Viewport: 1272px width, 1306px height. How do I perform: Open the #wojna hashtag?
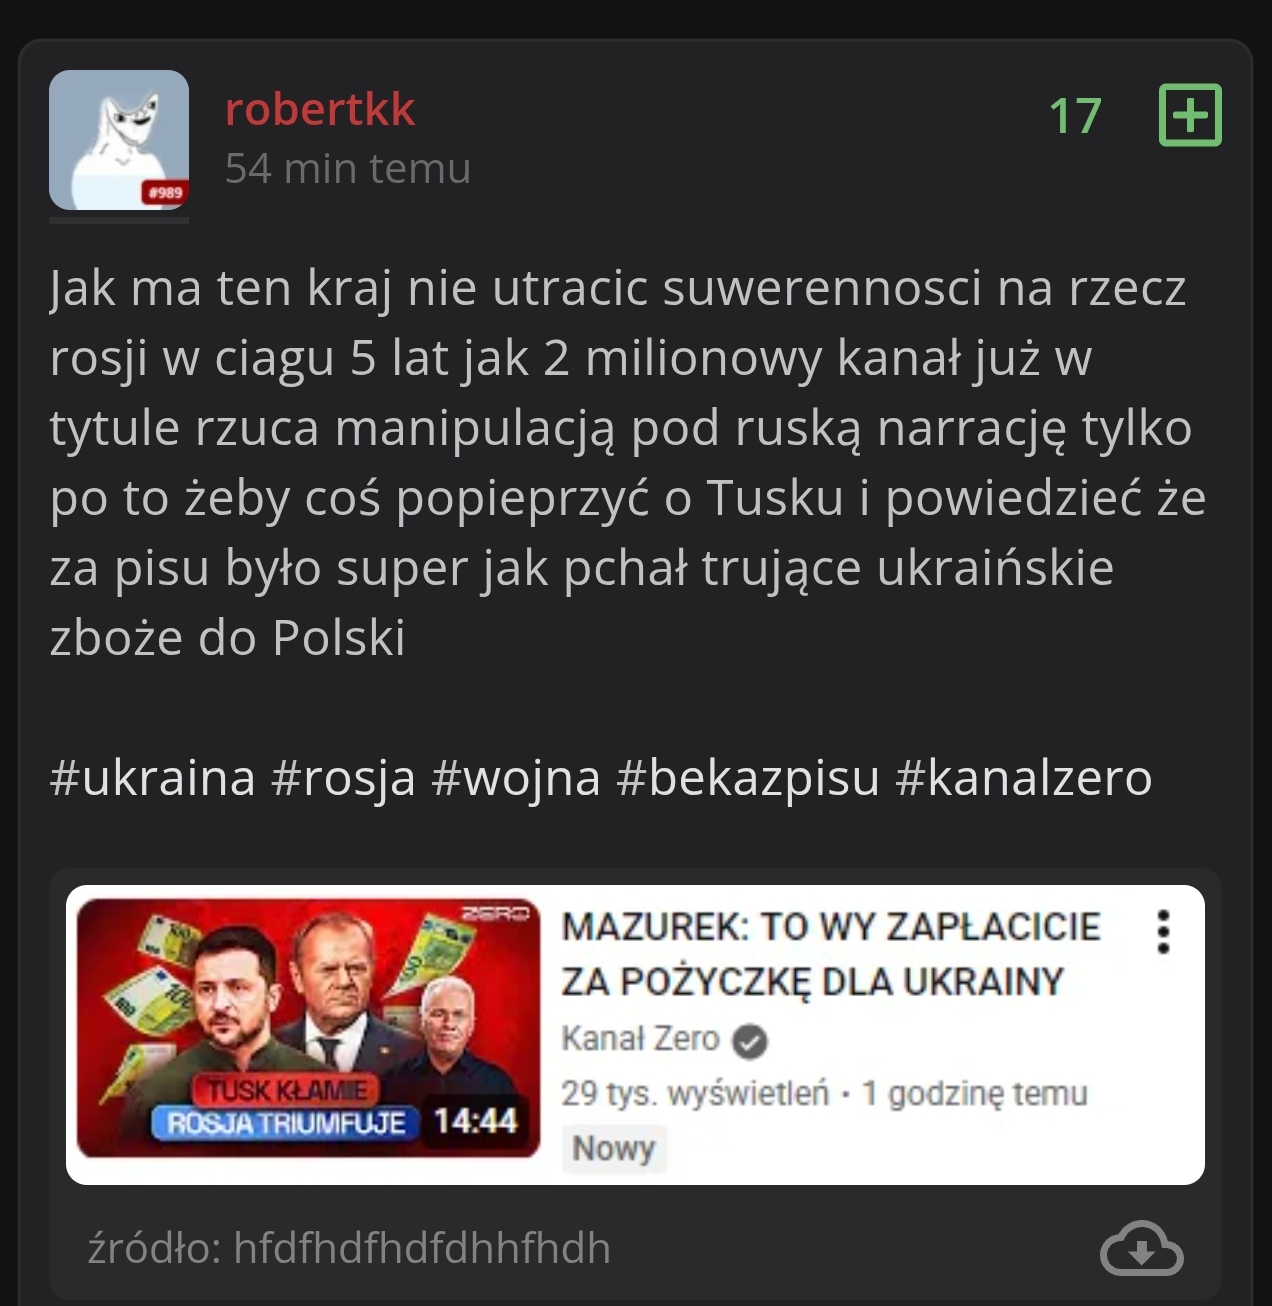(x=516, y=778)
